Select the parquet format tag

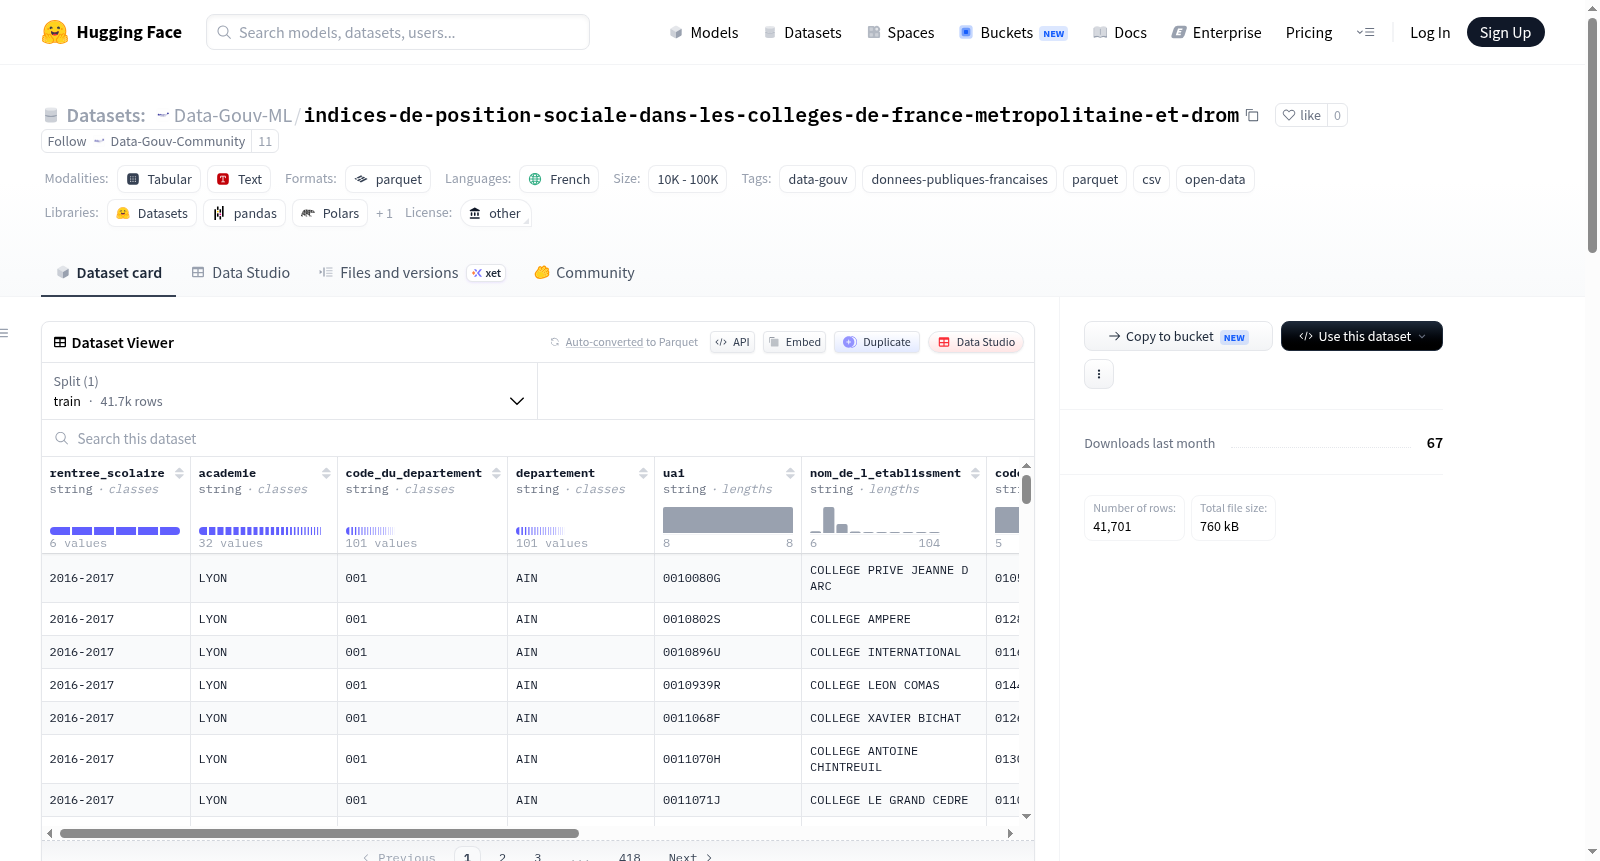point(388,179)
